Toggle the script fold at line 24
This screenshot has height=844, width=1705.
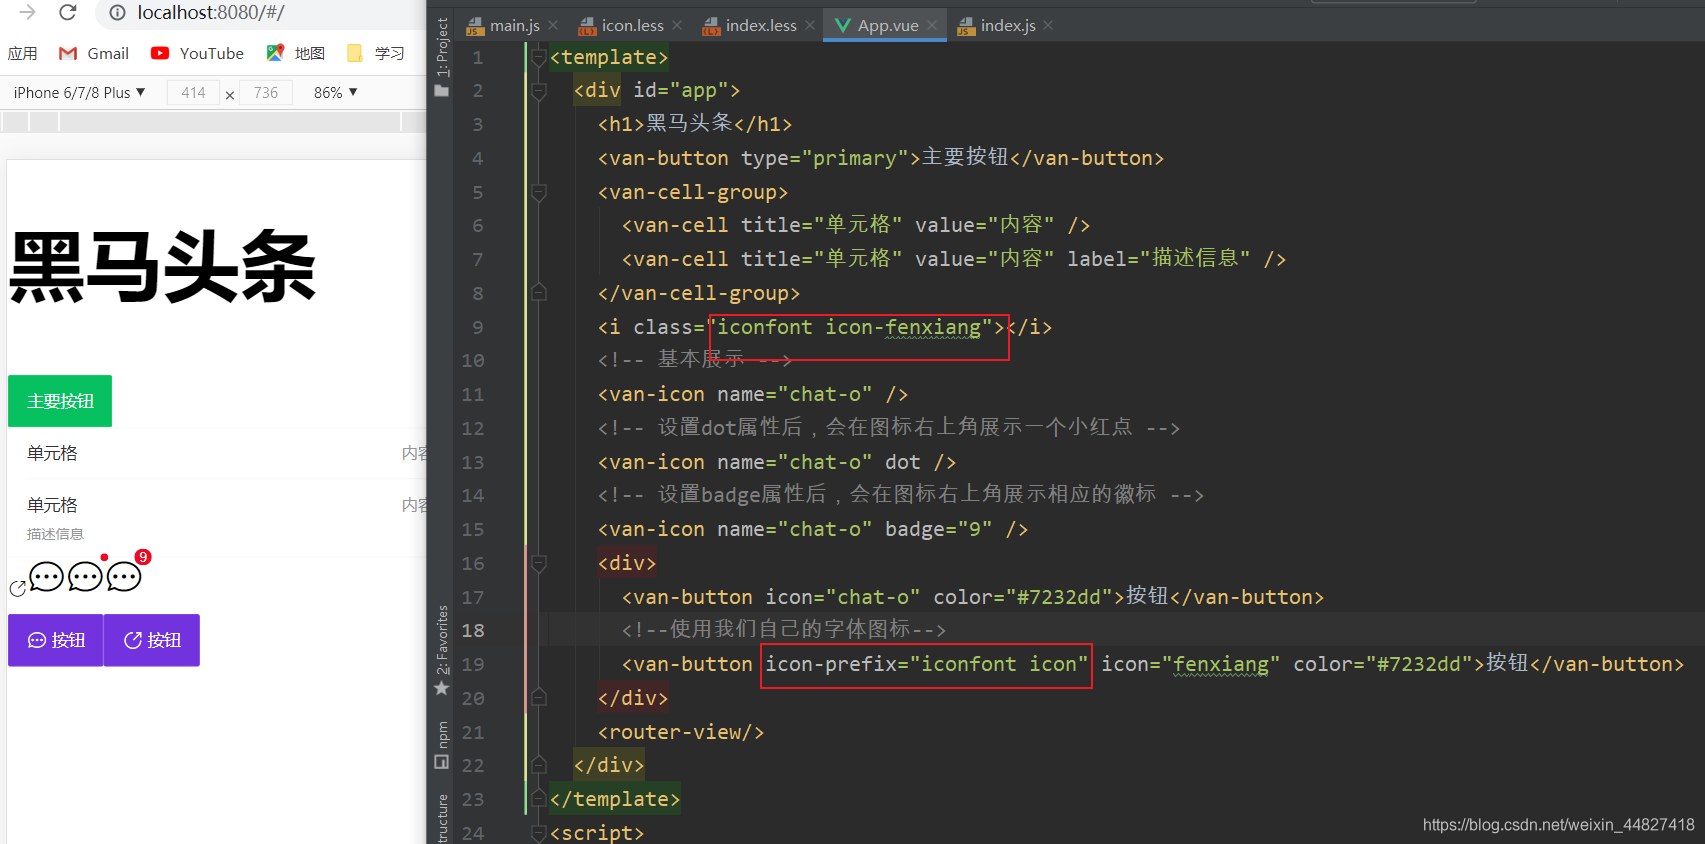tap(539, 832)
